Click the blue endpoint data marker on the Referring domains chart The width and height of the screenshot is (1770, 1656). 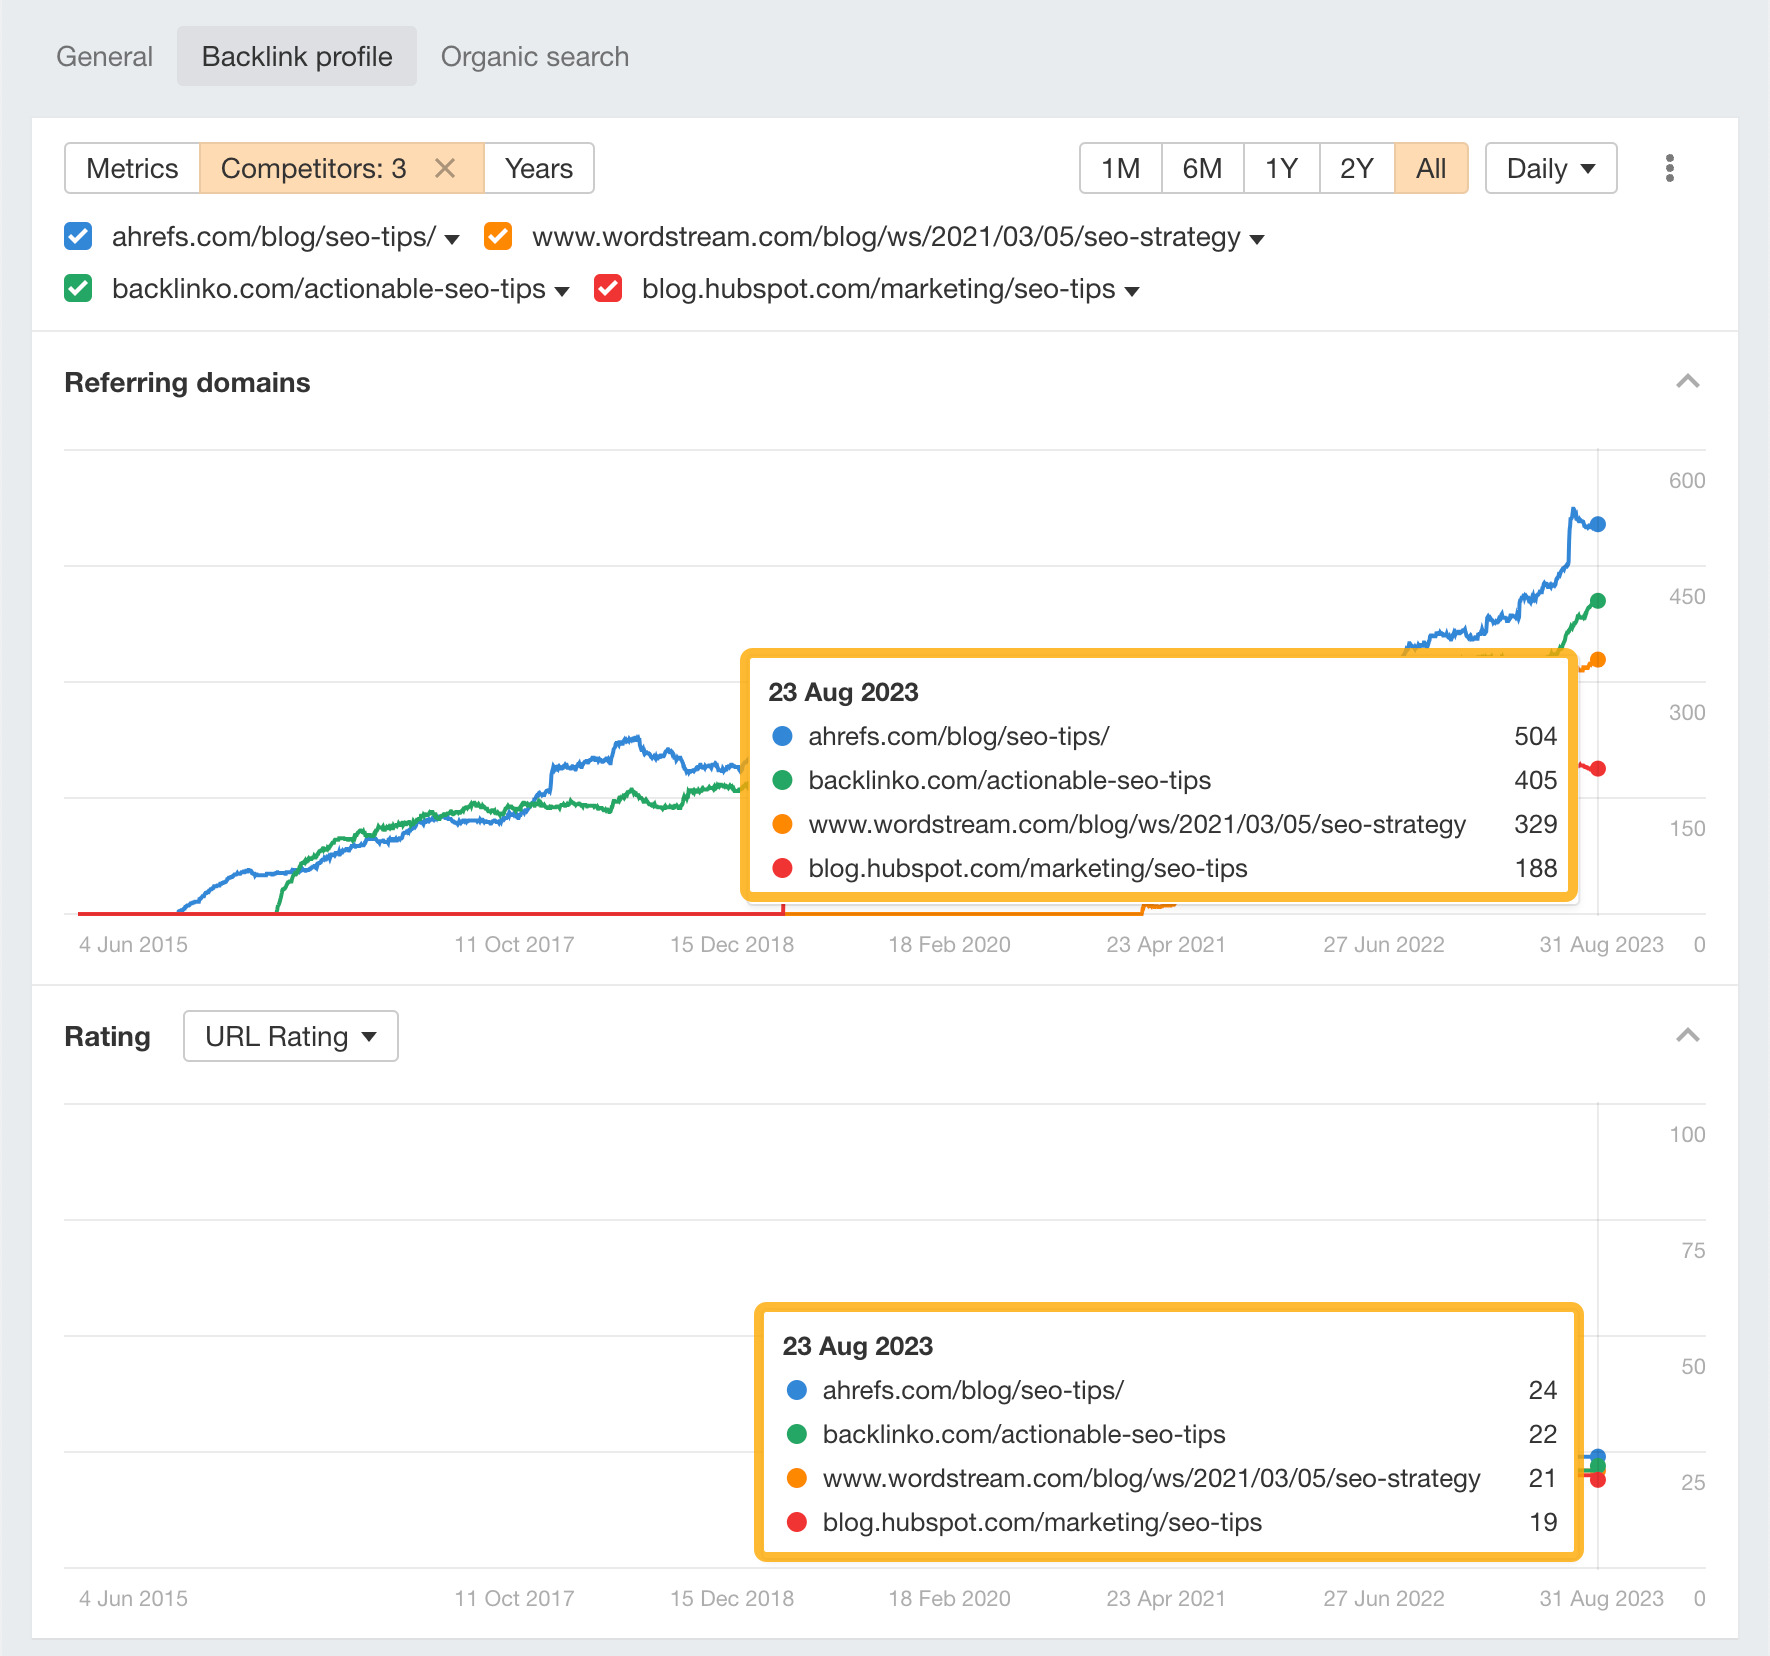tap(1597, 524)
